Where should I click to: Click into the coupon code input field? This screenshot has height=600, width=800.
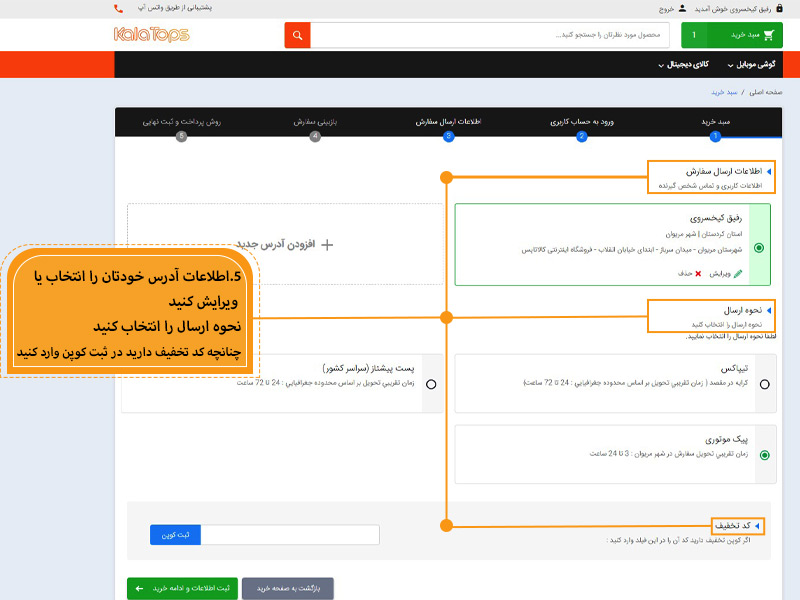290,535
